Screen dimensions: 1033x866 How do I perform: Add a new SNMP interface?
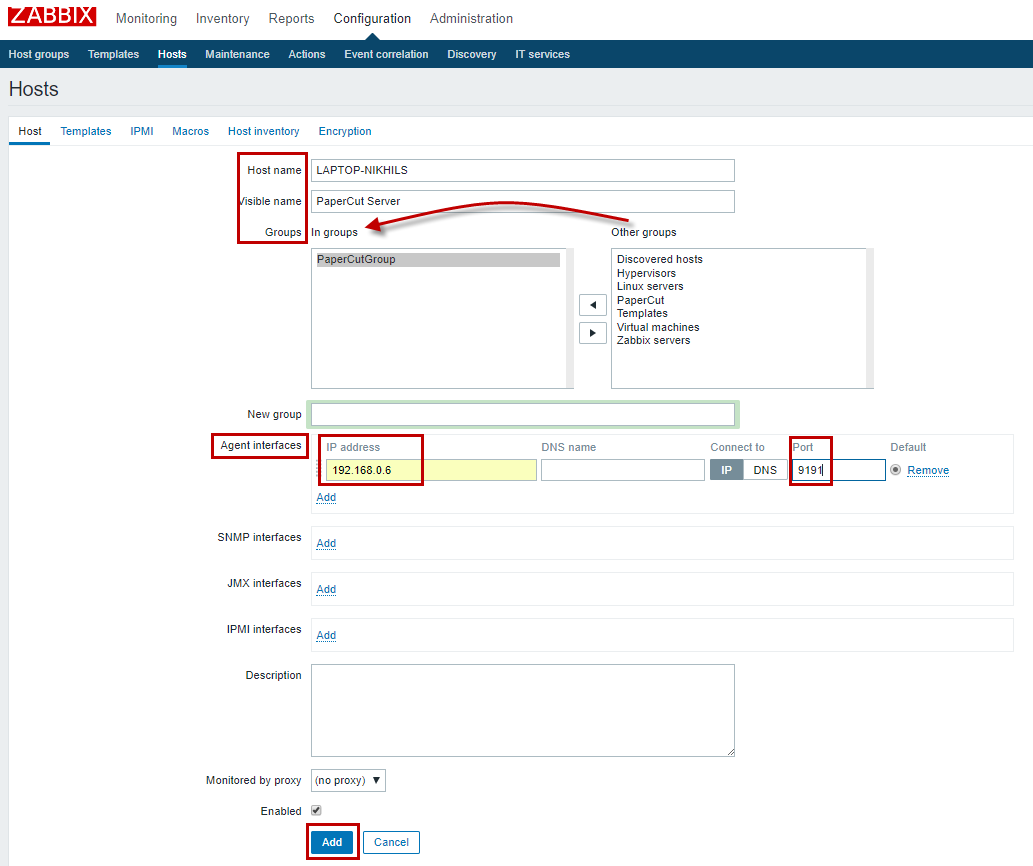pyautogui.click(x=325, y=543)
